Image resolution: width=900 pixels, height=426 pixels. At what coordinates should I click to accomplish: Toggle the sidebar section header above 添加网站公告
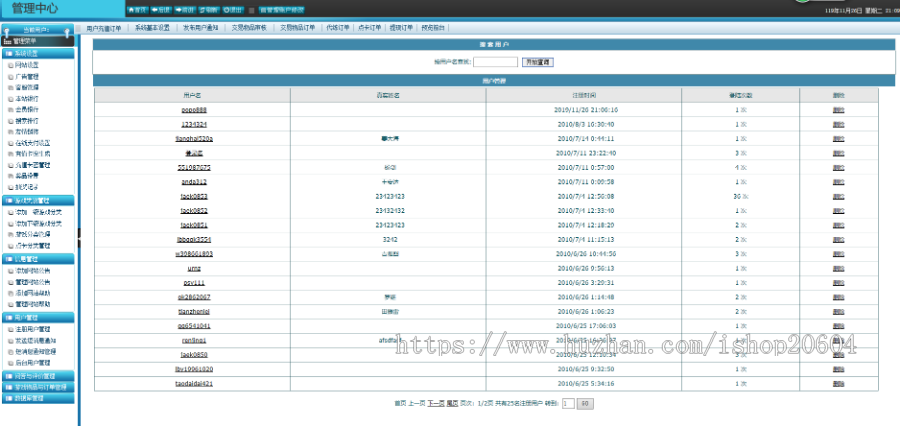(38, 259)
